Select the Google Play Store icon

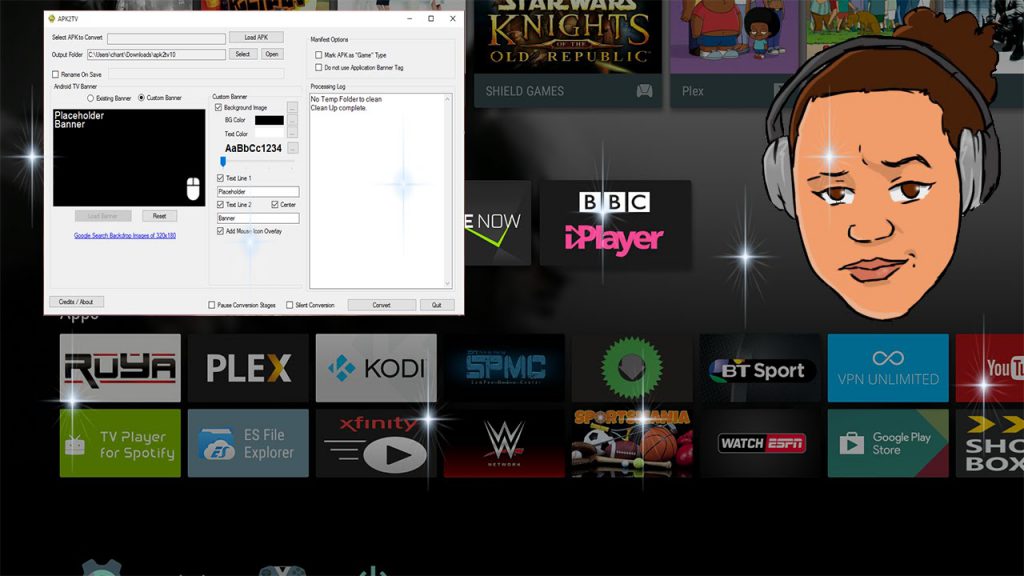coord(887,442)
